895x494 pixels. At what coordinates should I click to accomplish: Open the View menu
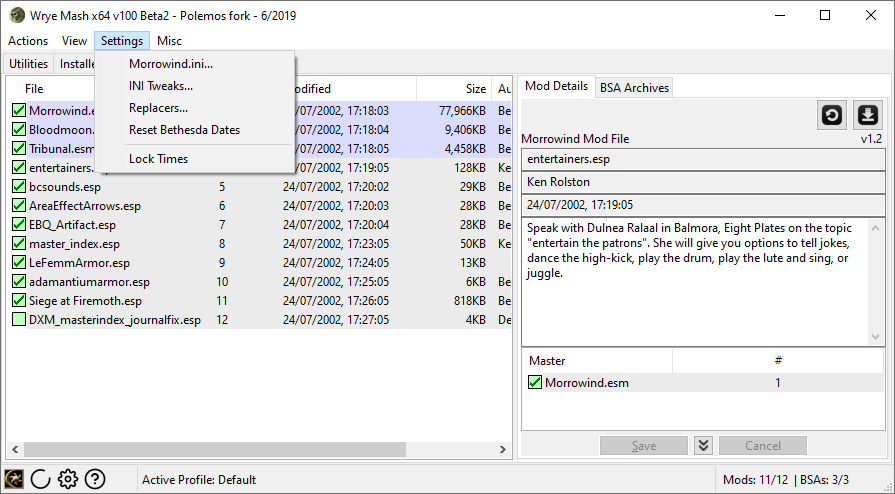click(74, 41)
